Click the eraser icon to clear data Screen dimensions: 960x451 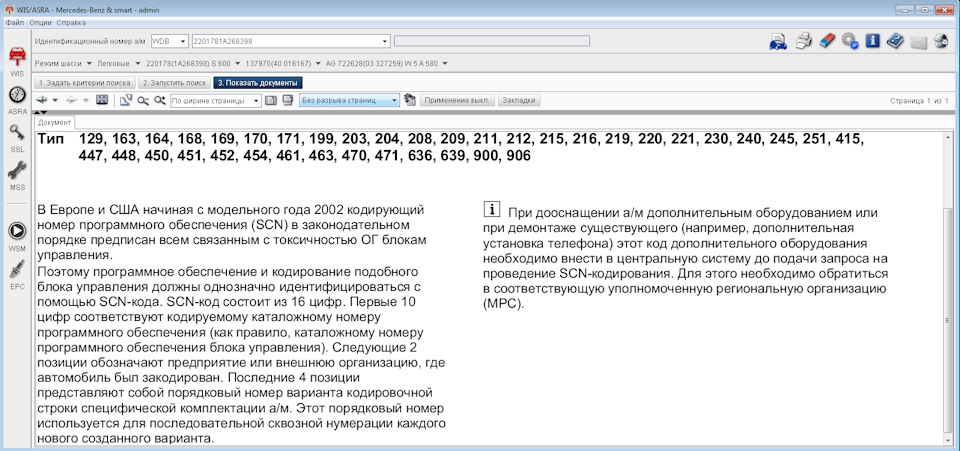click(x=826, y=41)
